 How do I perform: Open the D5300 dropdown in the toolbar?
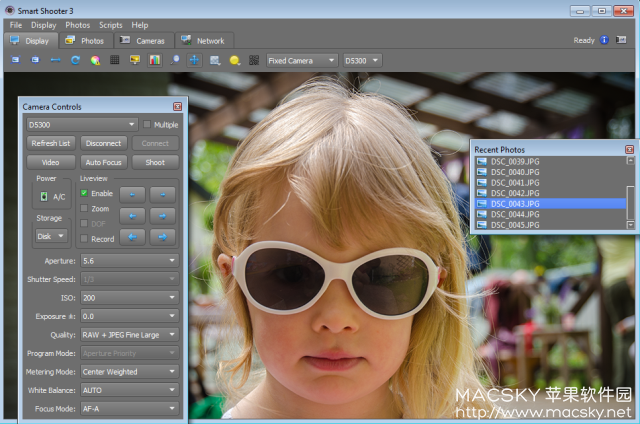pos(362,60)
